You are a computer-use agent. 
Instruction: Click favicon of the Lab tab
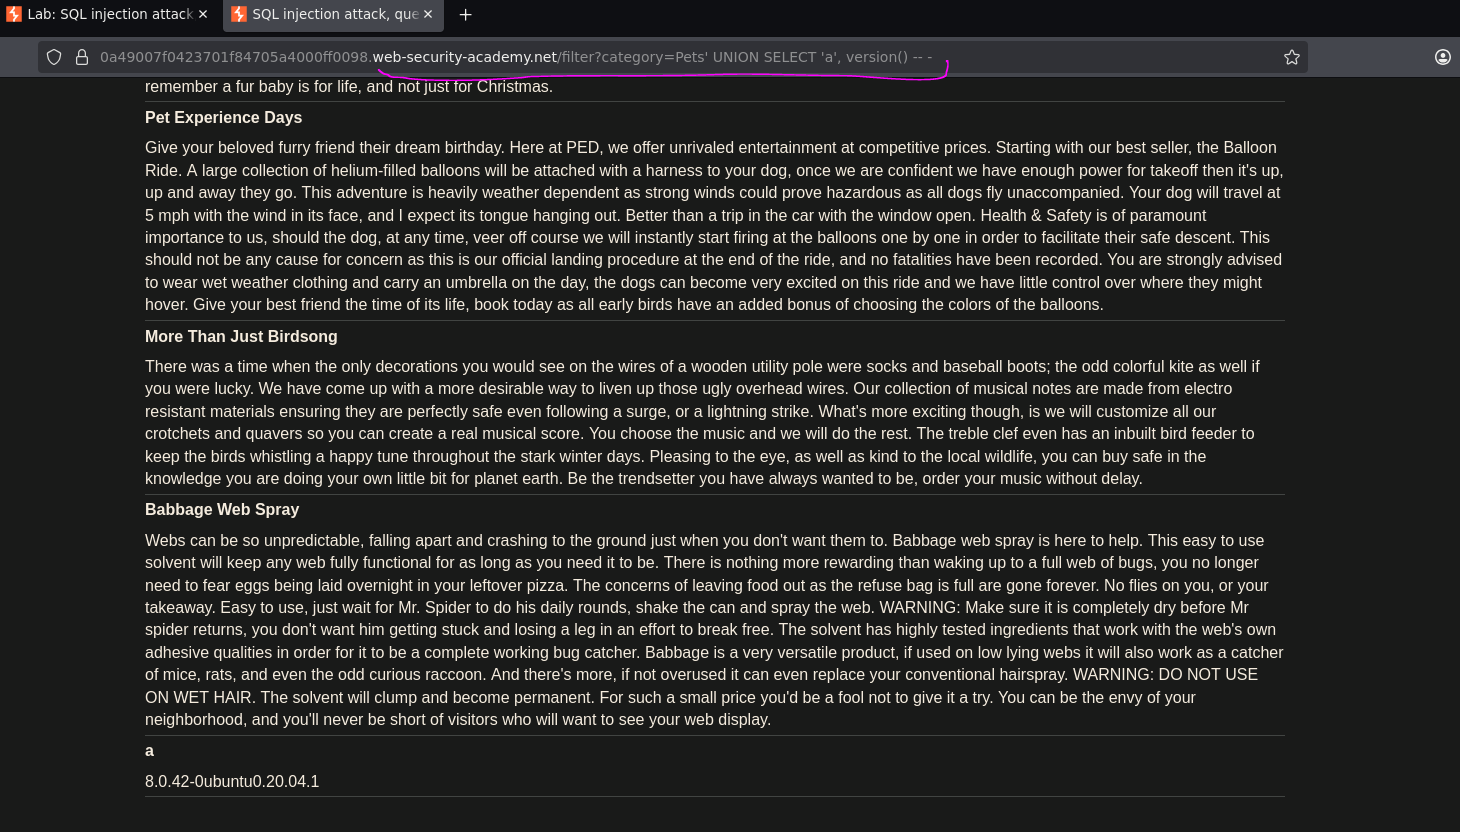[14, 14]
